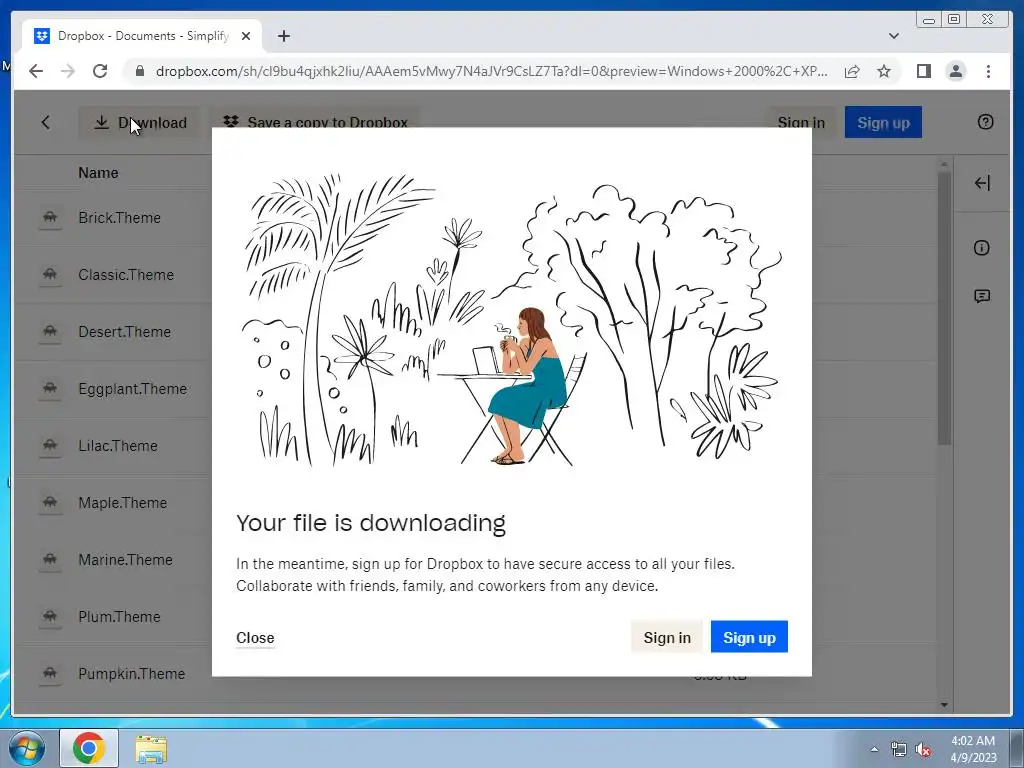Open Windows Explorer from the taskbar
This screenshot has width=1024, height=768.
(151, 748)
